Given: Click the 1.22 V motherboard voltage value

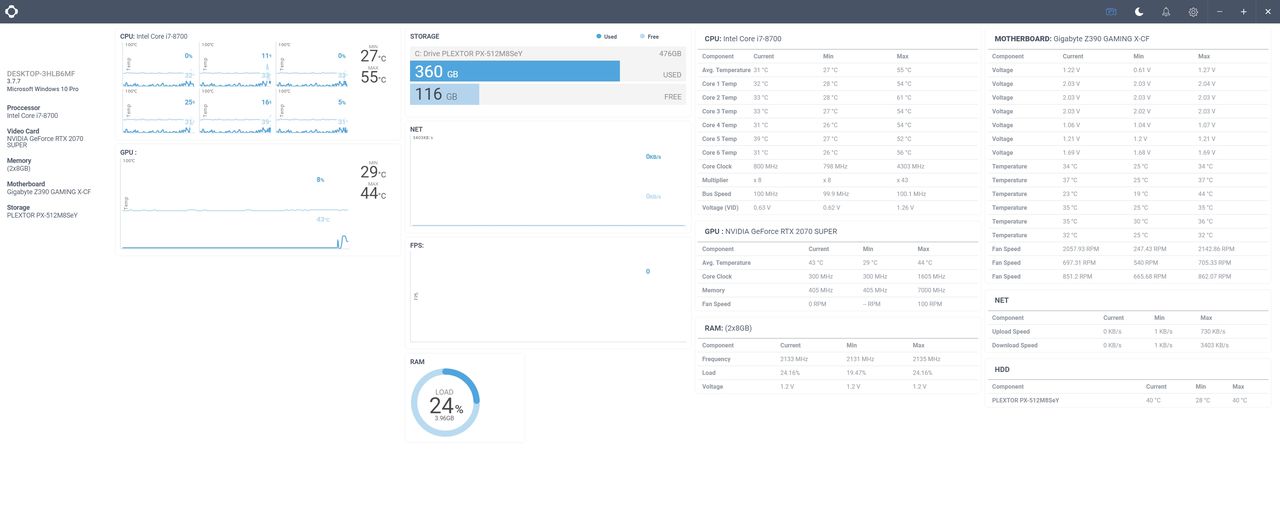Looking at the screenshot, I should point(1071,70).
